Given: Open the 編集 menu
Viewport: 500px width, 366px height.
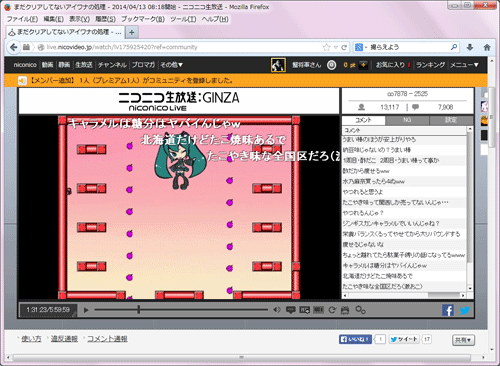Looking at the screenshot, I should pyautogui.click(x=54, y=19).
